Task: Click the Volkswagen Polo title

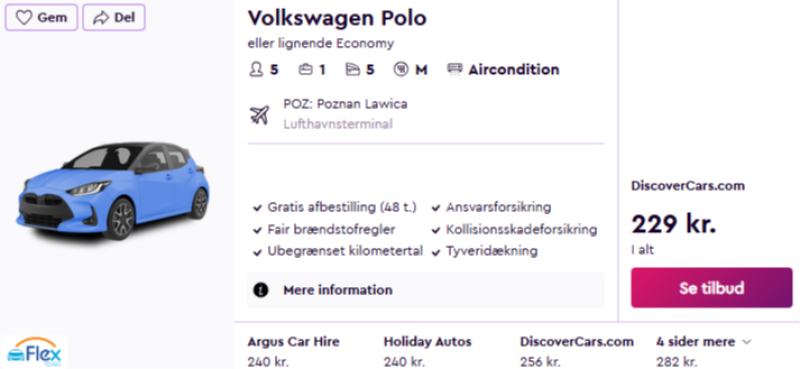Action: [x=337, y=18]
